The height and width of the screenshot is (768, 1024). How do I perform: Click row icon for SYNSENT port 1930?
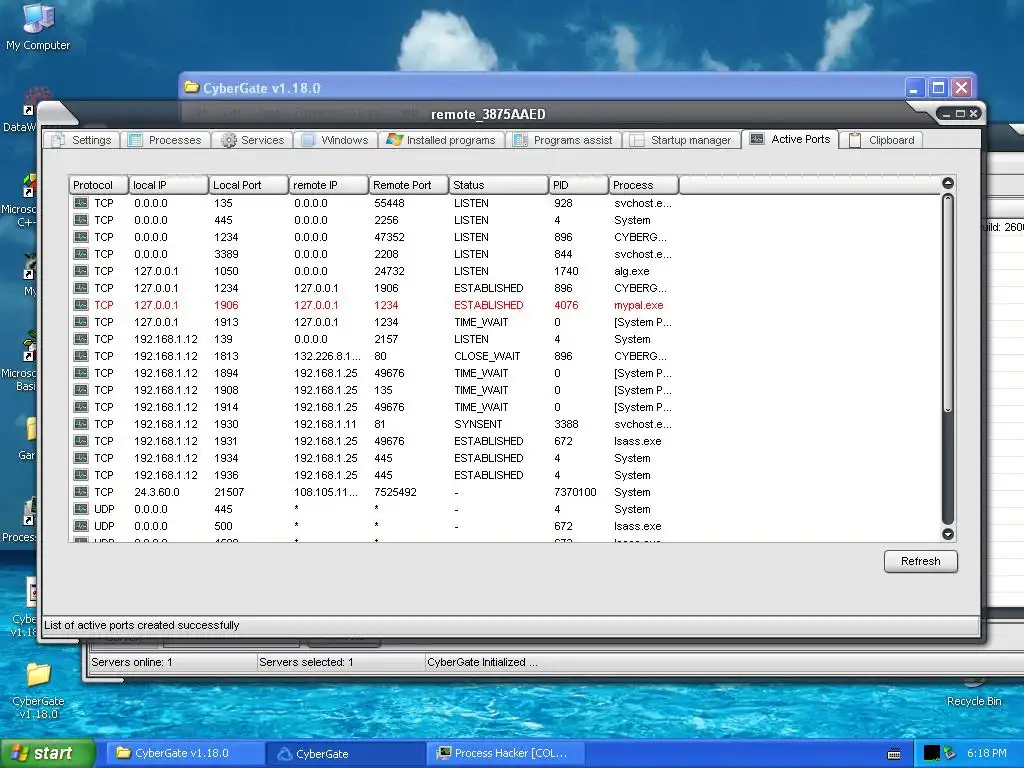click(x=81, y=424)
